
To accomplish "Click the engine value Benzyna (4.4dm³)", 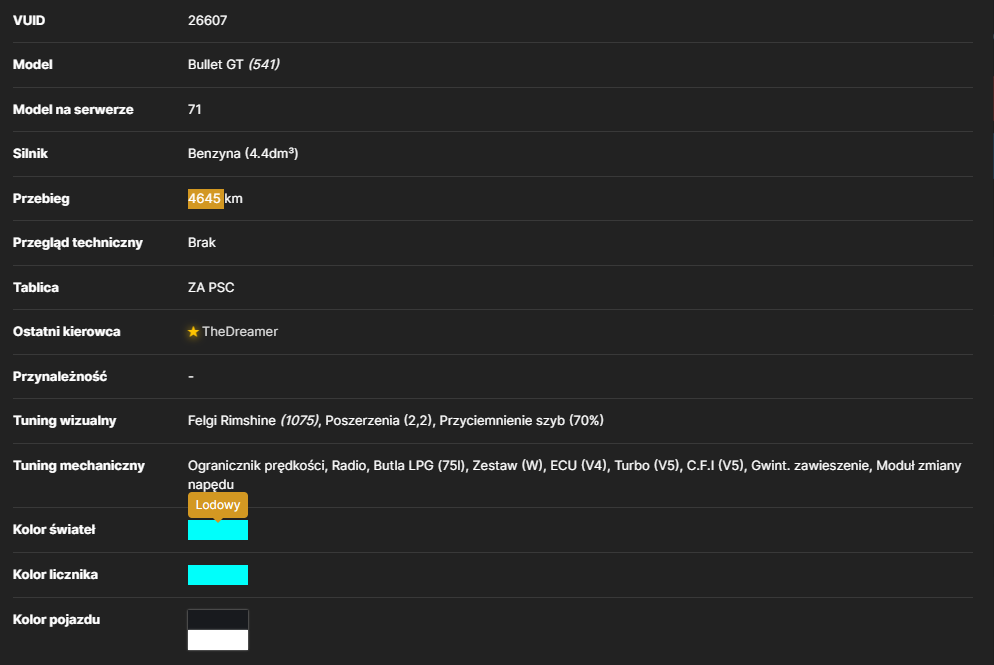I will pos(243,153).
